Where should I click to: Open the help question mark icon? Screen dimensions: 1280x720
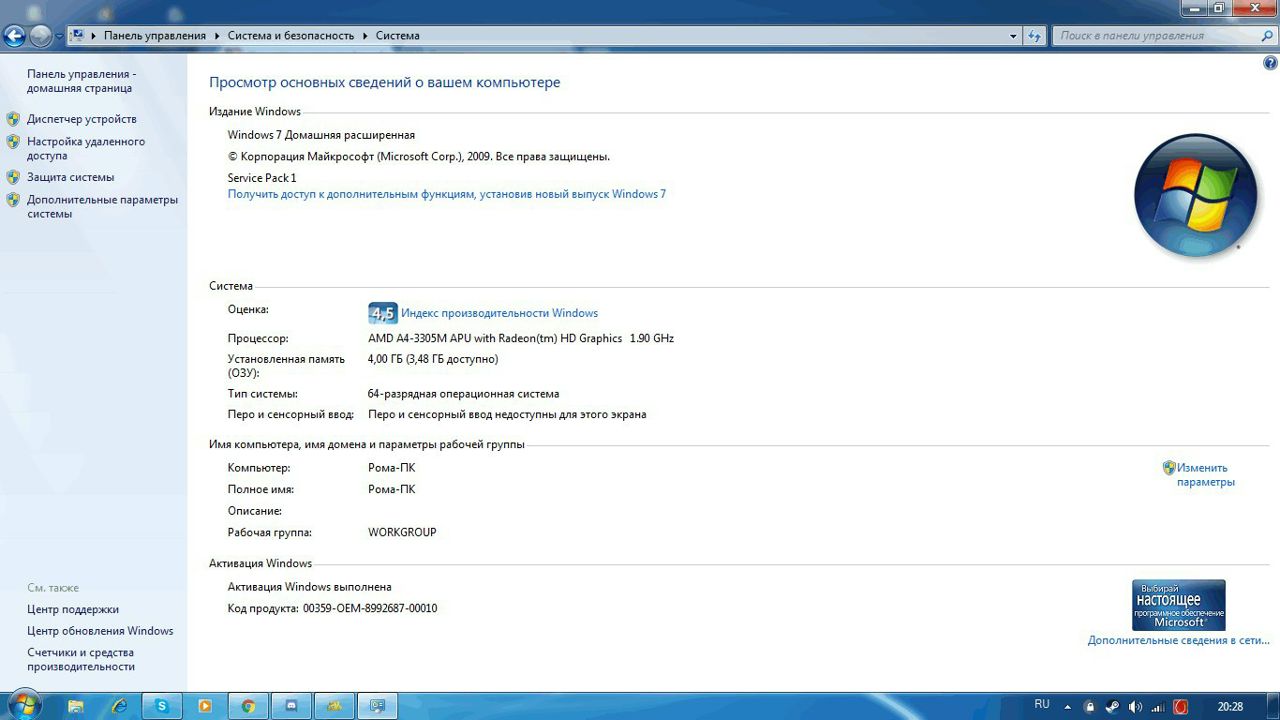click(x=1270, y=63)
